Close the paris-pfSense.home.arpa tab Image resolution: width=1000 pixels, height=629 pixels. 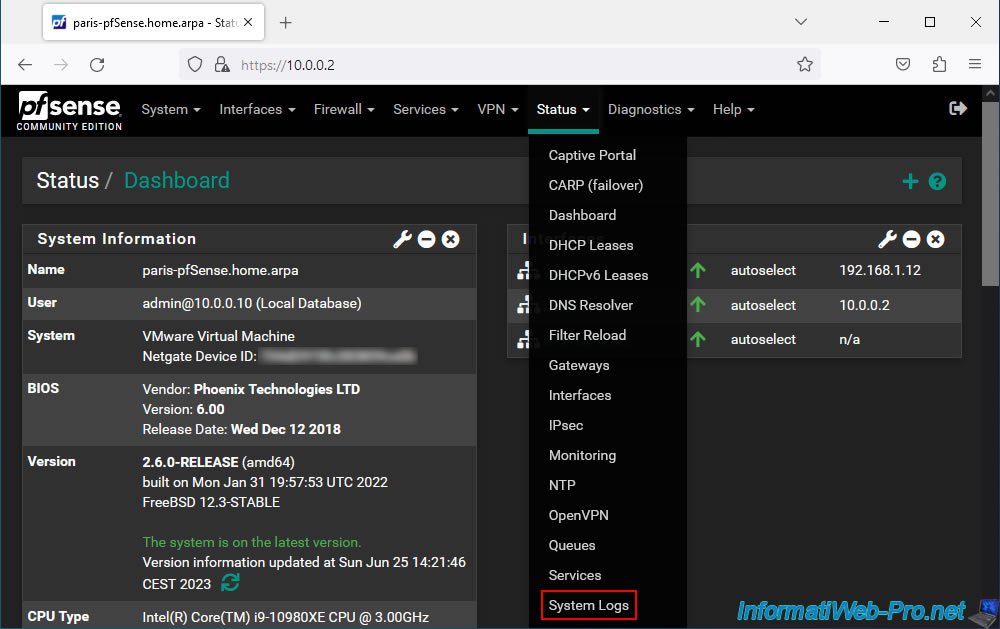[248, 22]
